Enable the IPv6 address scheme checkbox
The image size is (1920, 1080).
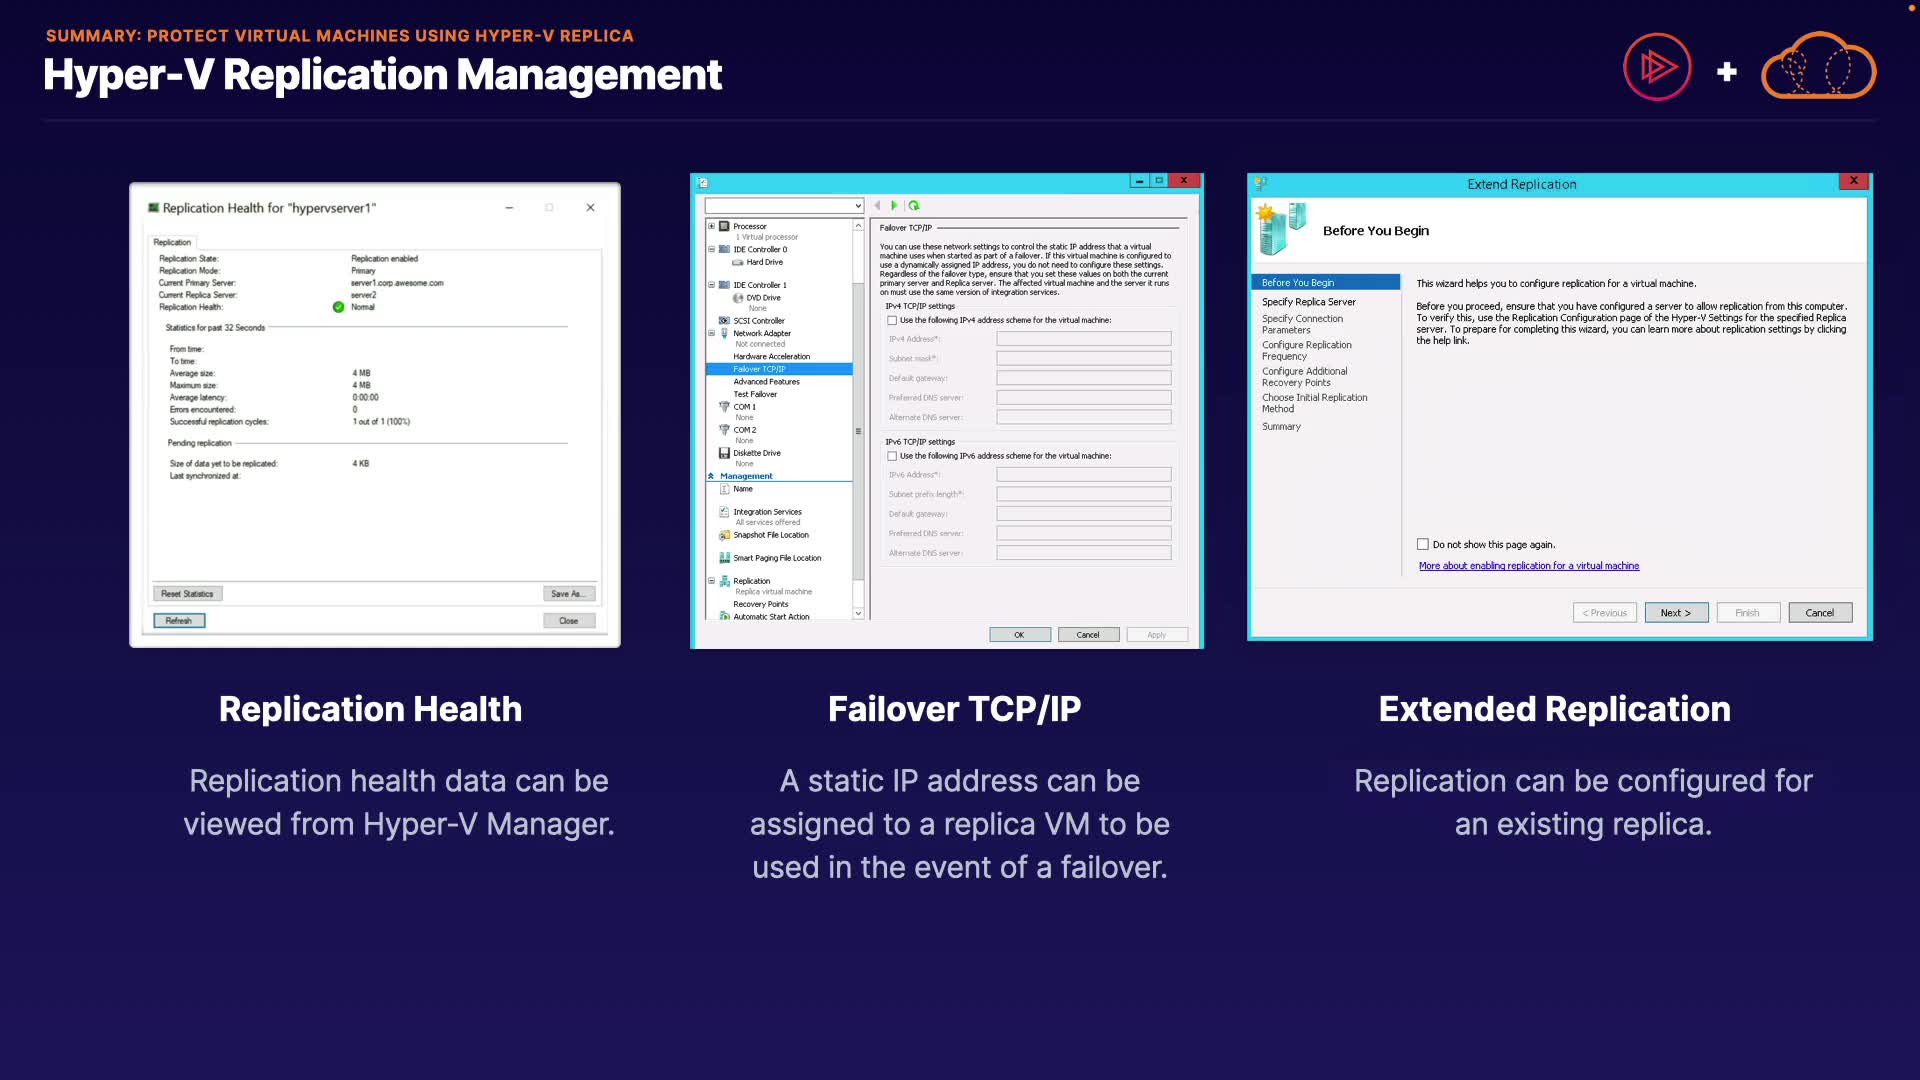tap(892, 456)
